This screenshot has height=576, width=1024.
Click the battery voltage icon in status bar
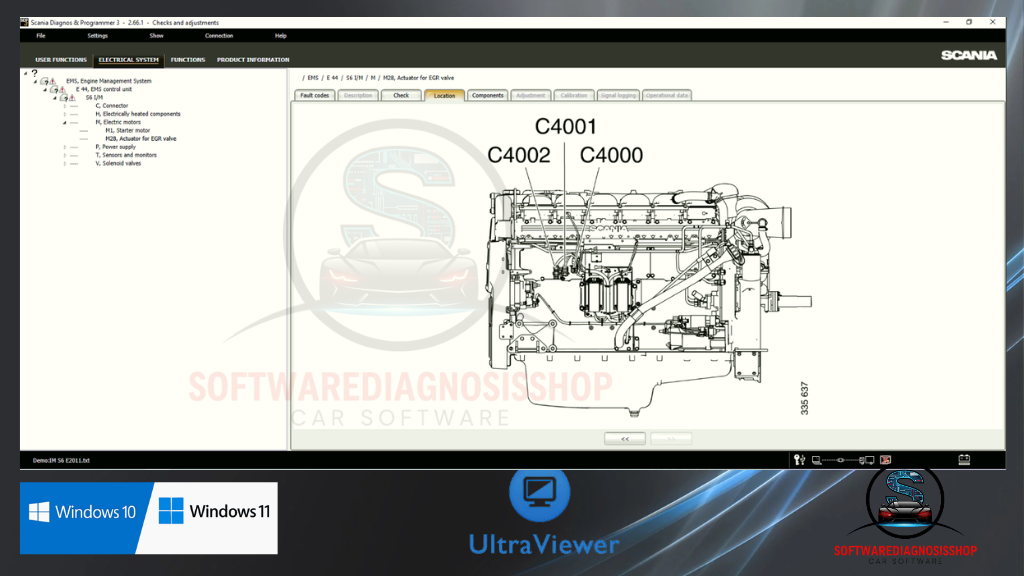pos(964,460)
